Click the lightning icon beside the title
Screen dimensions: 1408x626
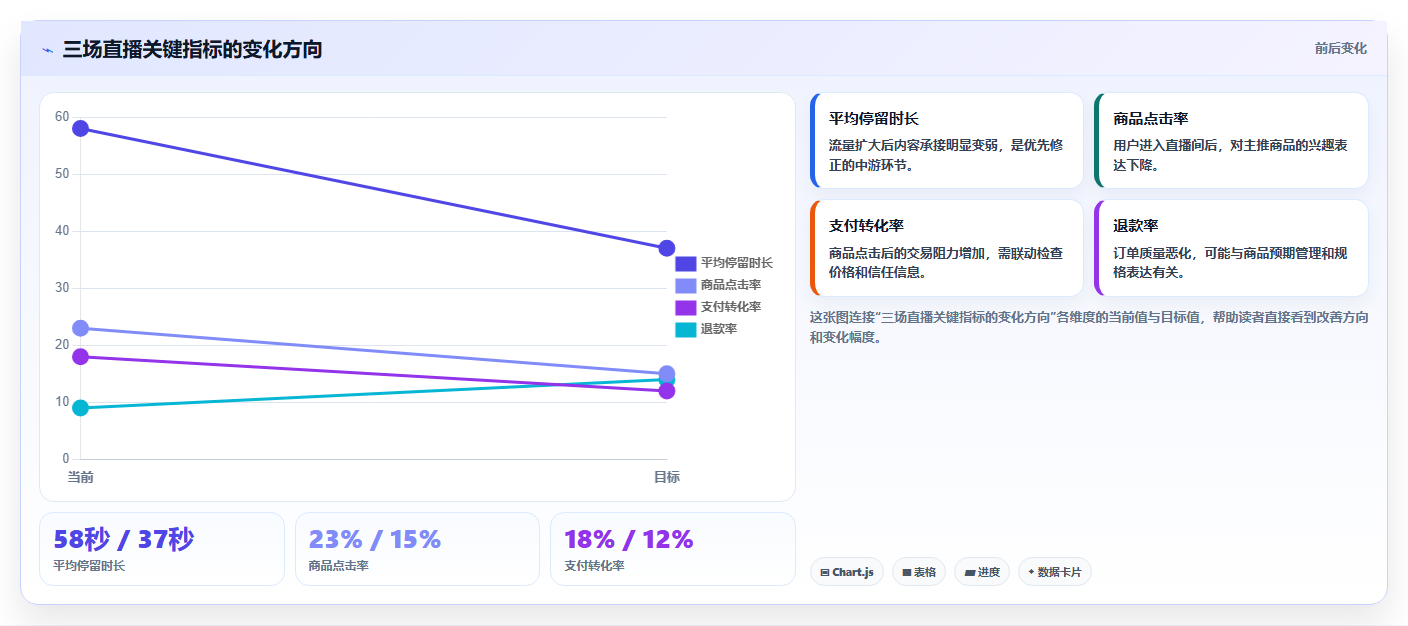(x=47, y=50)
